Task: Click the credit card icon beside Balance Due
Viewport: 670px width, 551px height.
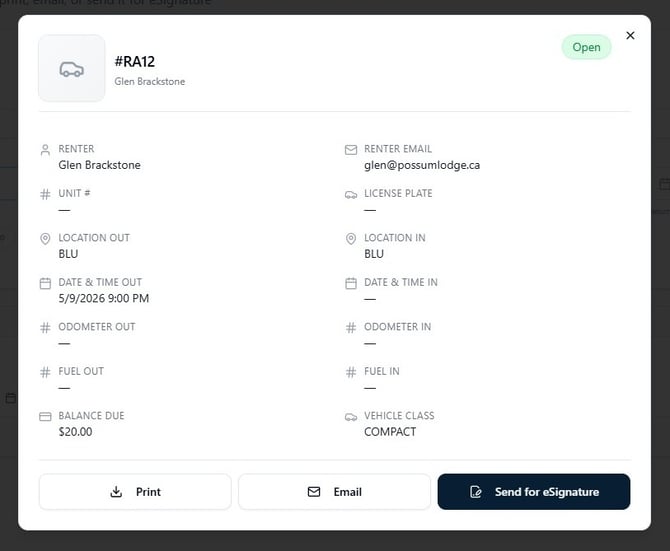Action: click(x=45, y=416)
